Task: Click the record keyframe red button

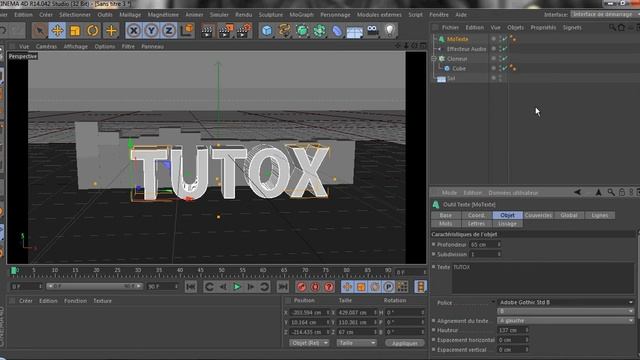Action: [x=302, y=287]
